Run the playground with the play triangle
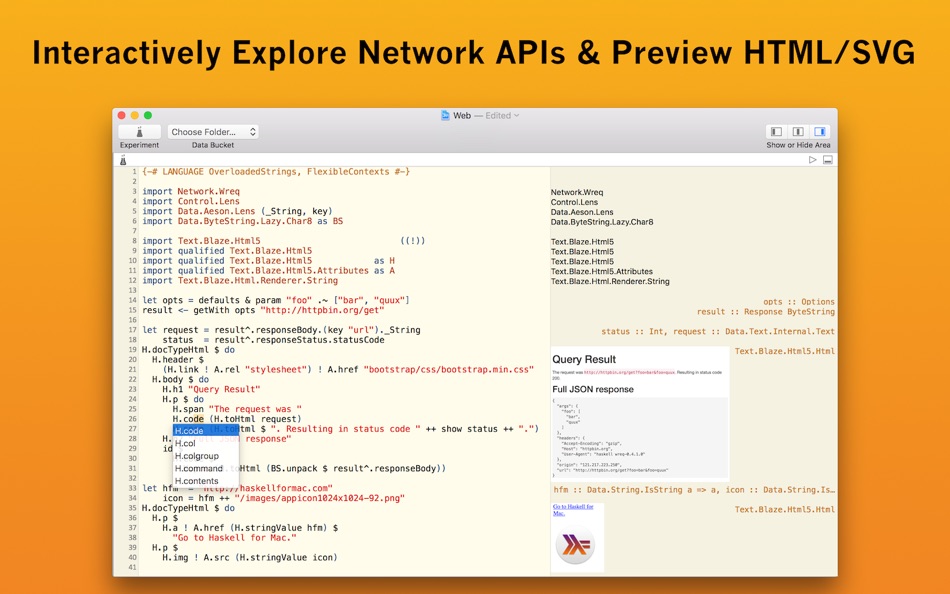This screenshot has width=950, height=594. tap(812, 160)
